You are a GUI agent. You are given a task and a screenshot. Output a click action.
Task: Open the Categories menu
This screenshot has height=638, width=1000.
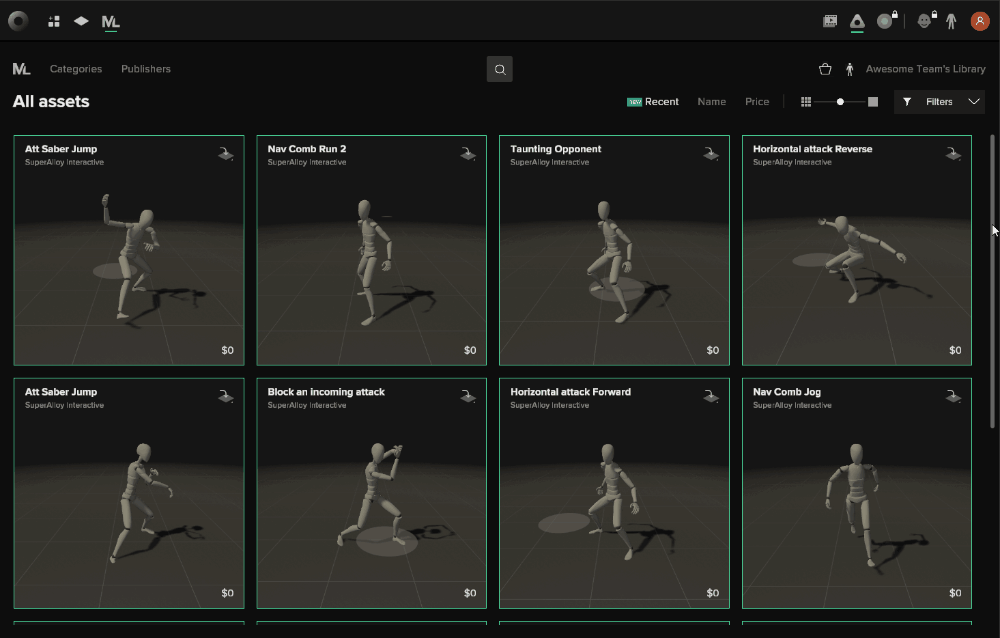click(x=76, y=69)
